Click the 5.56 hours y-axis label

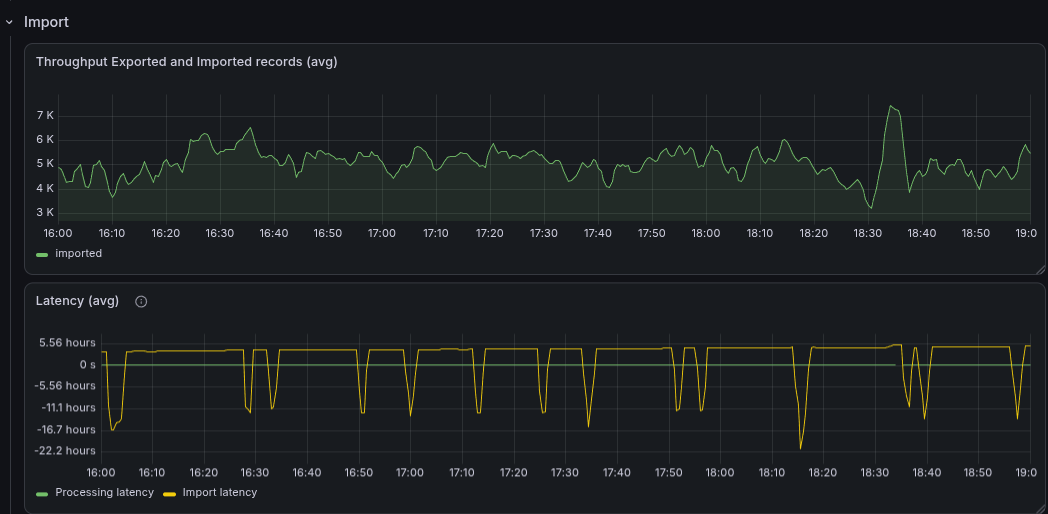(x=68, y=343)
